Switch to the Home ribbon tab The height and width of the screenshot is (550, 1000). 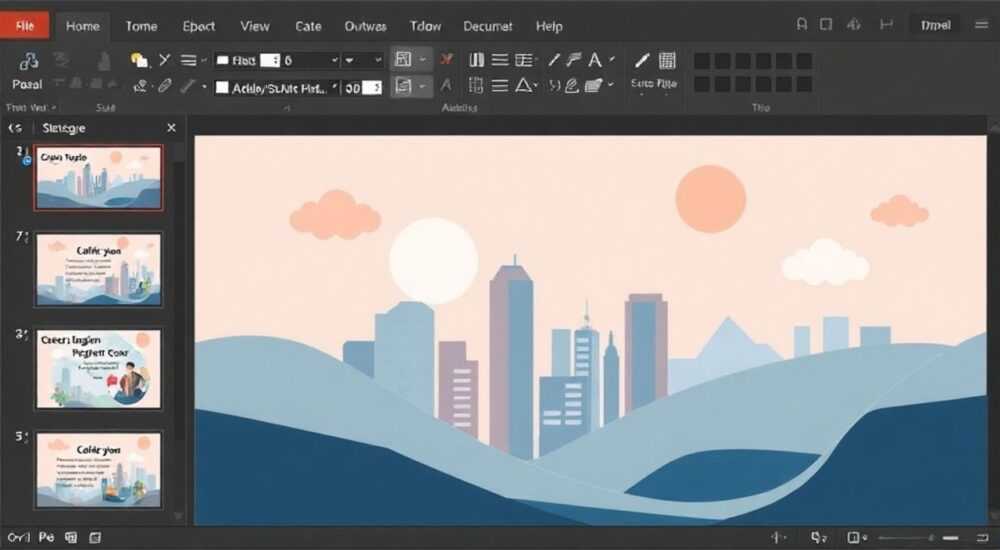tap(82, 26)
